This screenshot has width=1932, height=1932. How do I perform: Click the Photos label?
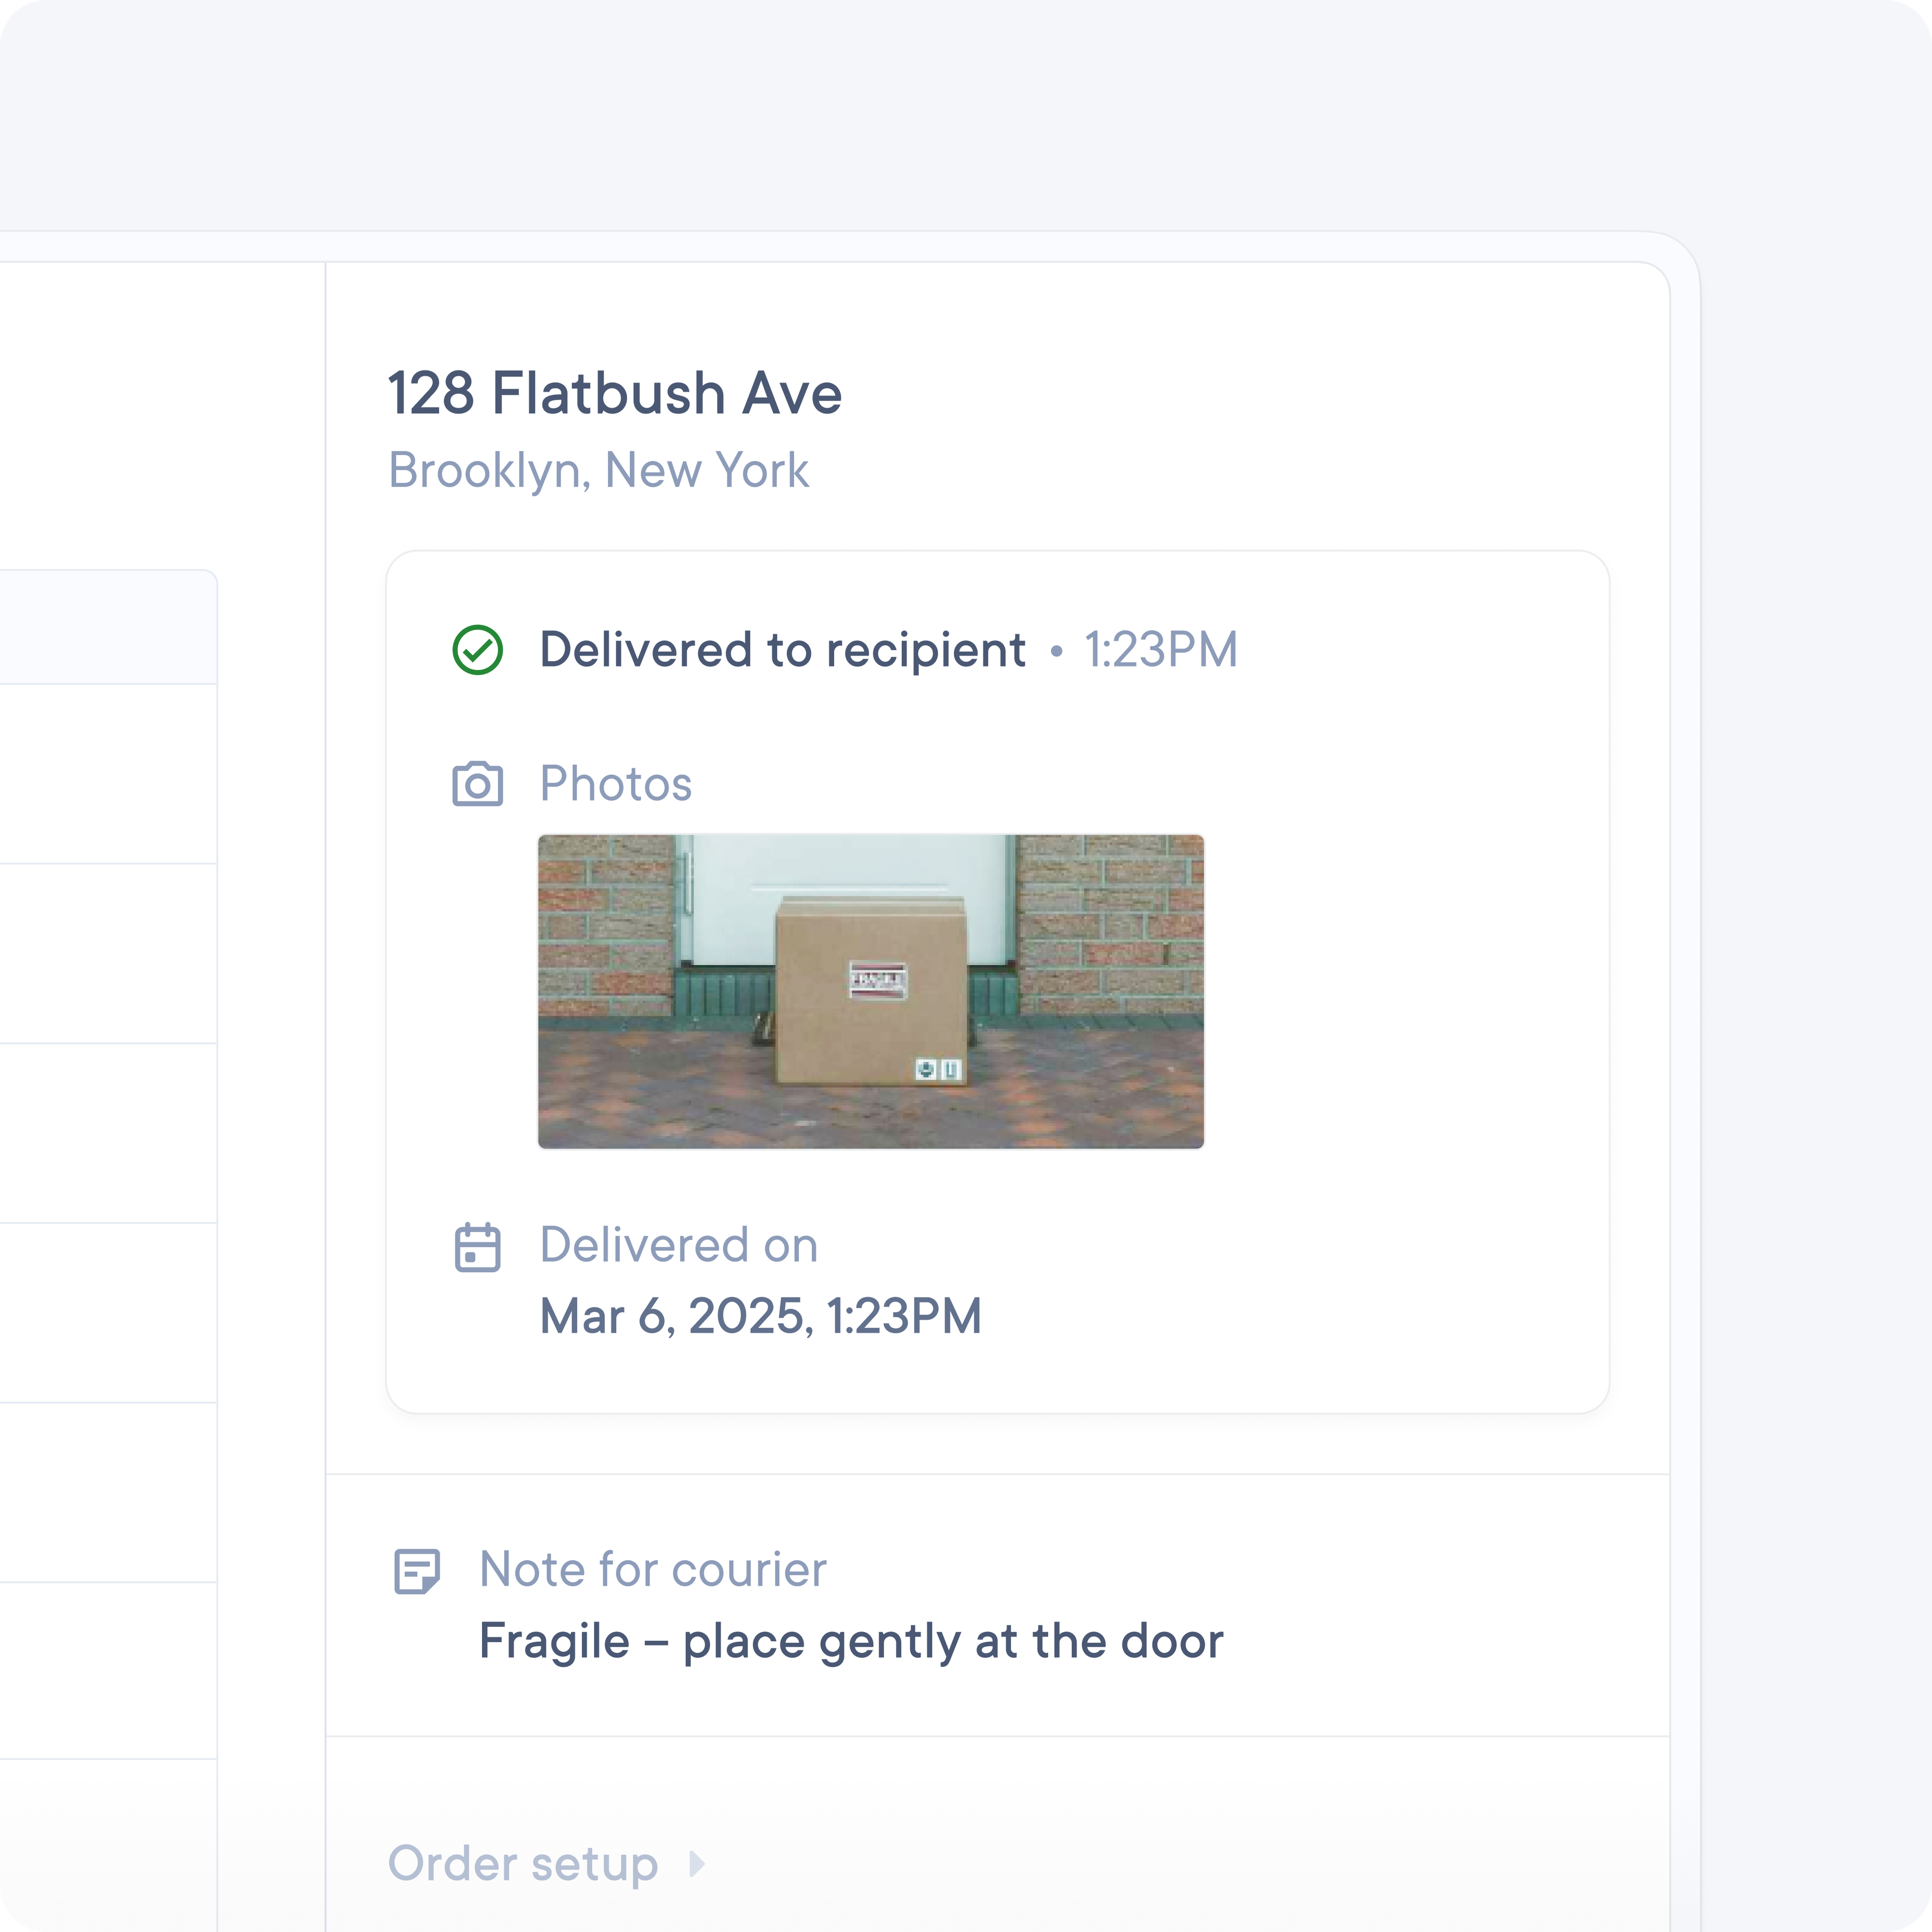(616, 784)
